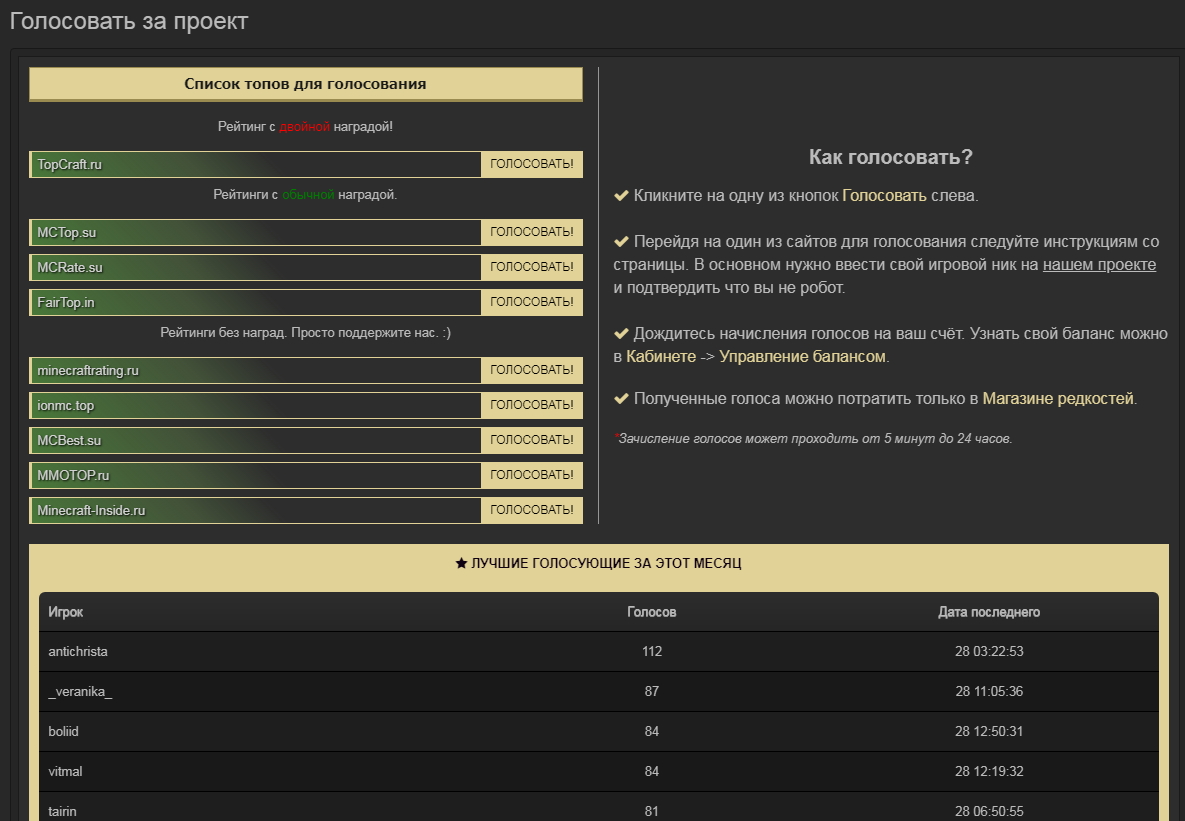
Task: Click the vote button for minecraftrating.ru
Action: tap(531, 370)
